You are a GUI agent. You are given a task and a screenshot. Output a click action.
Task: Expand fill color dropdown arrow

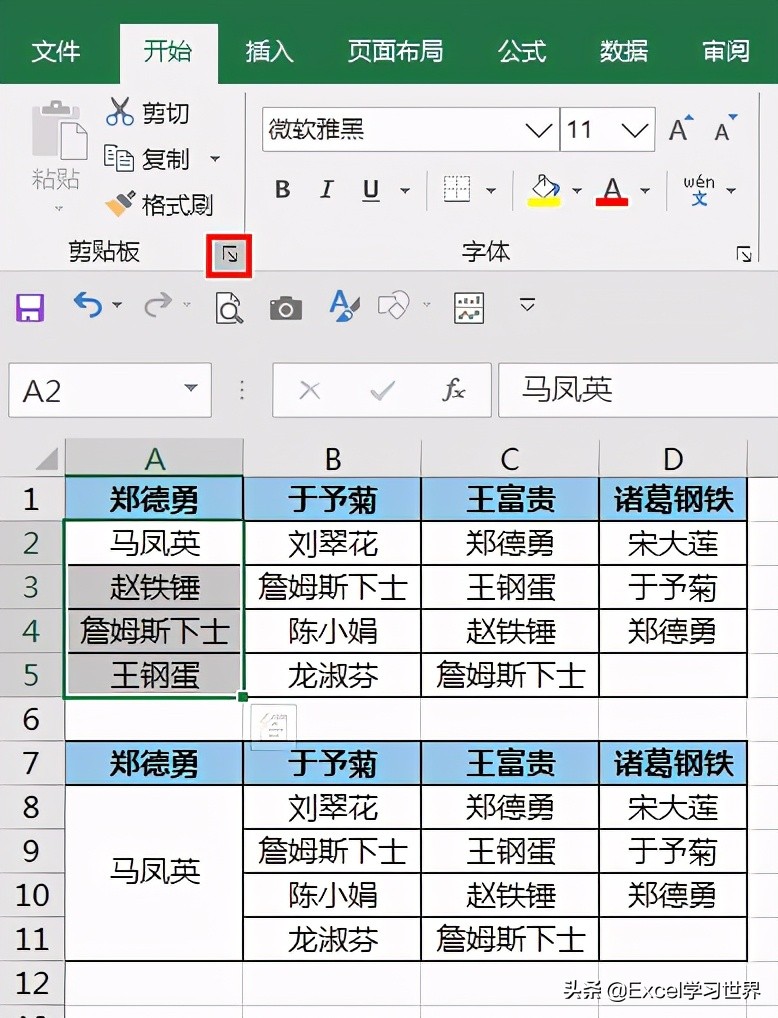pos(577,190)
